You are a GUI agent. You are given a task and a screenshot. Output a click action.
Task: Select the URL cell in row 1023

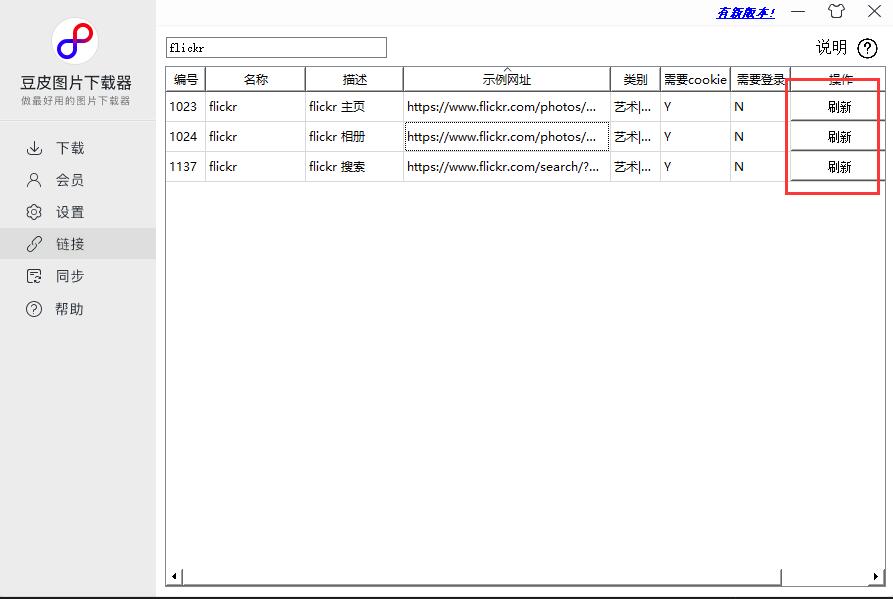tap(507, 106)
